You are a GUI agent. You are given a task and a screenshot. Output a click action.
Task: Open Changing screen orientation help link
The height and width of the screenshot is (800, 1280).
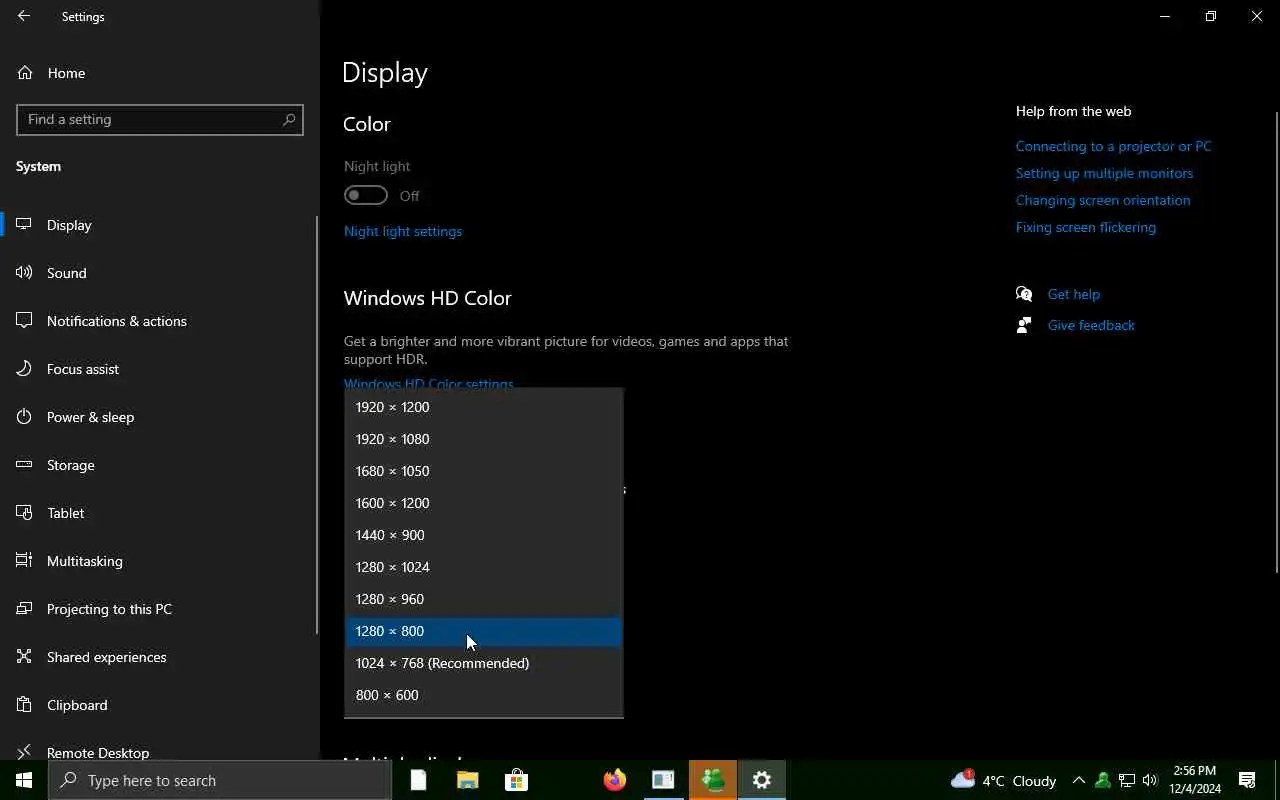click(x=1103, y=200)
